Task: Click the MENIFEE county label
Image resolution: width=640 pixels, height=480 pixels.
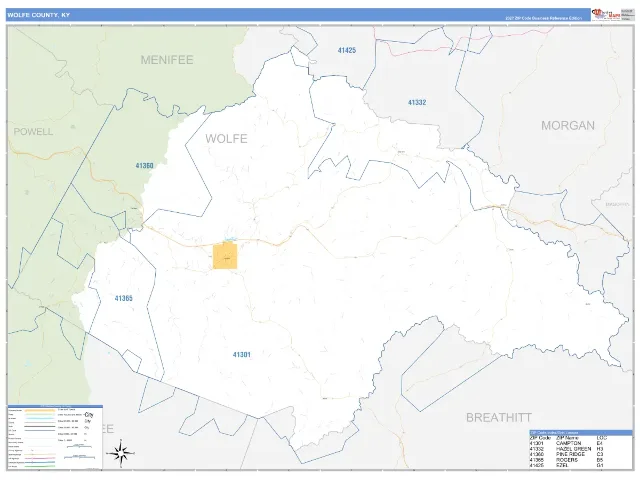Action: 167,60
